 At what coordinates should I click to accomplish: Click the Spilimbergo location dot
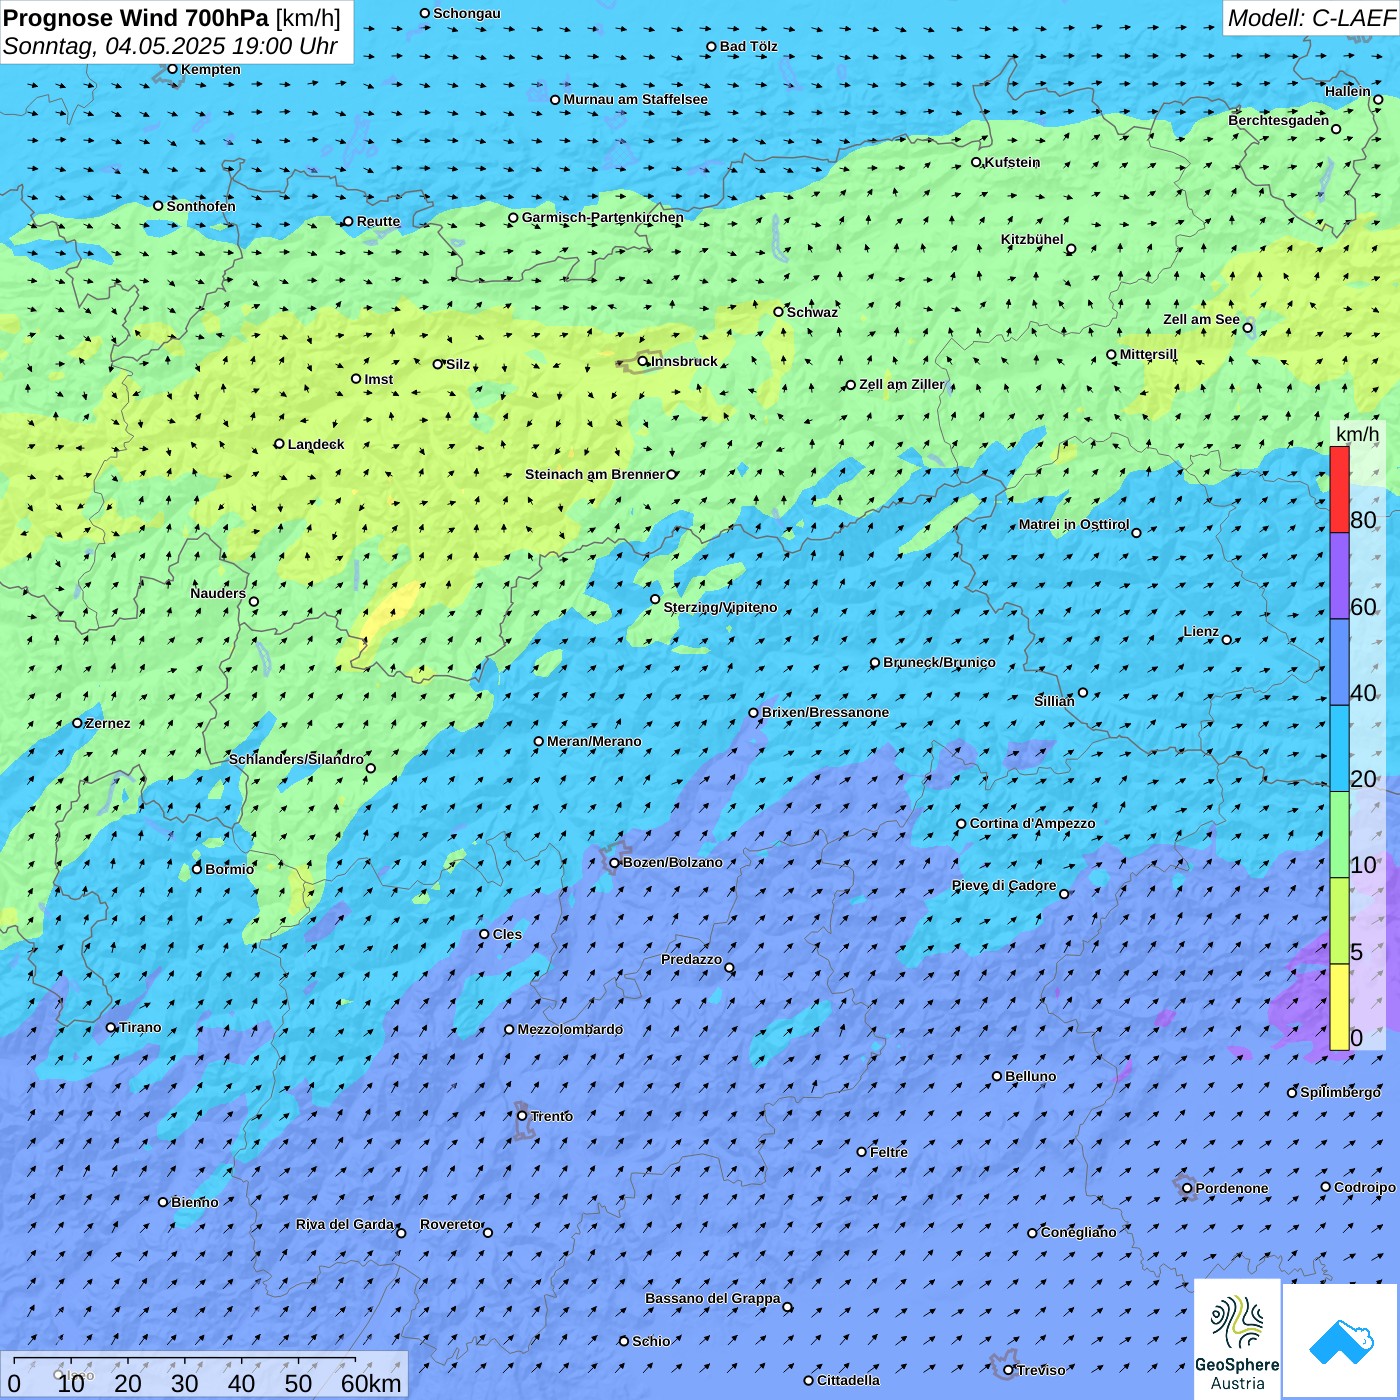point(1292,1093)
